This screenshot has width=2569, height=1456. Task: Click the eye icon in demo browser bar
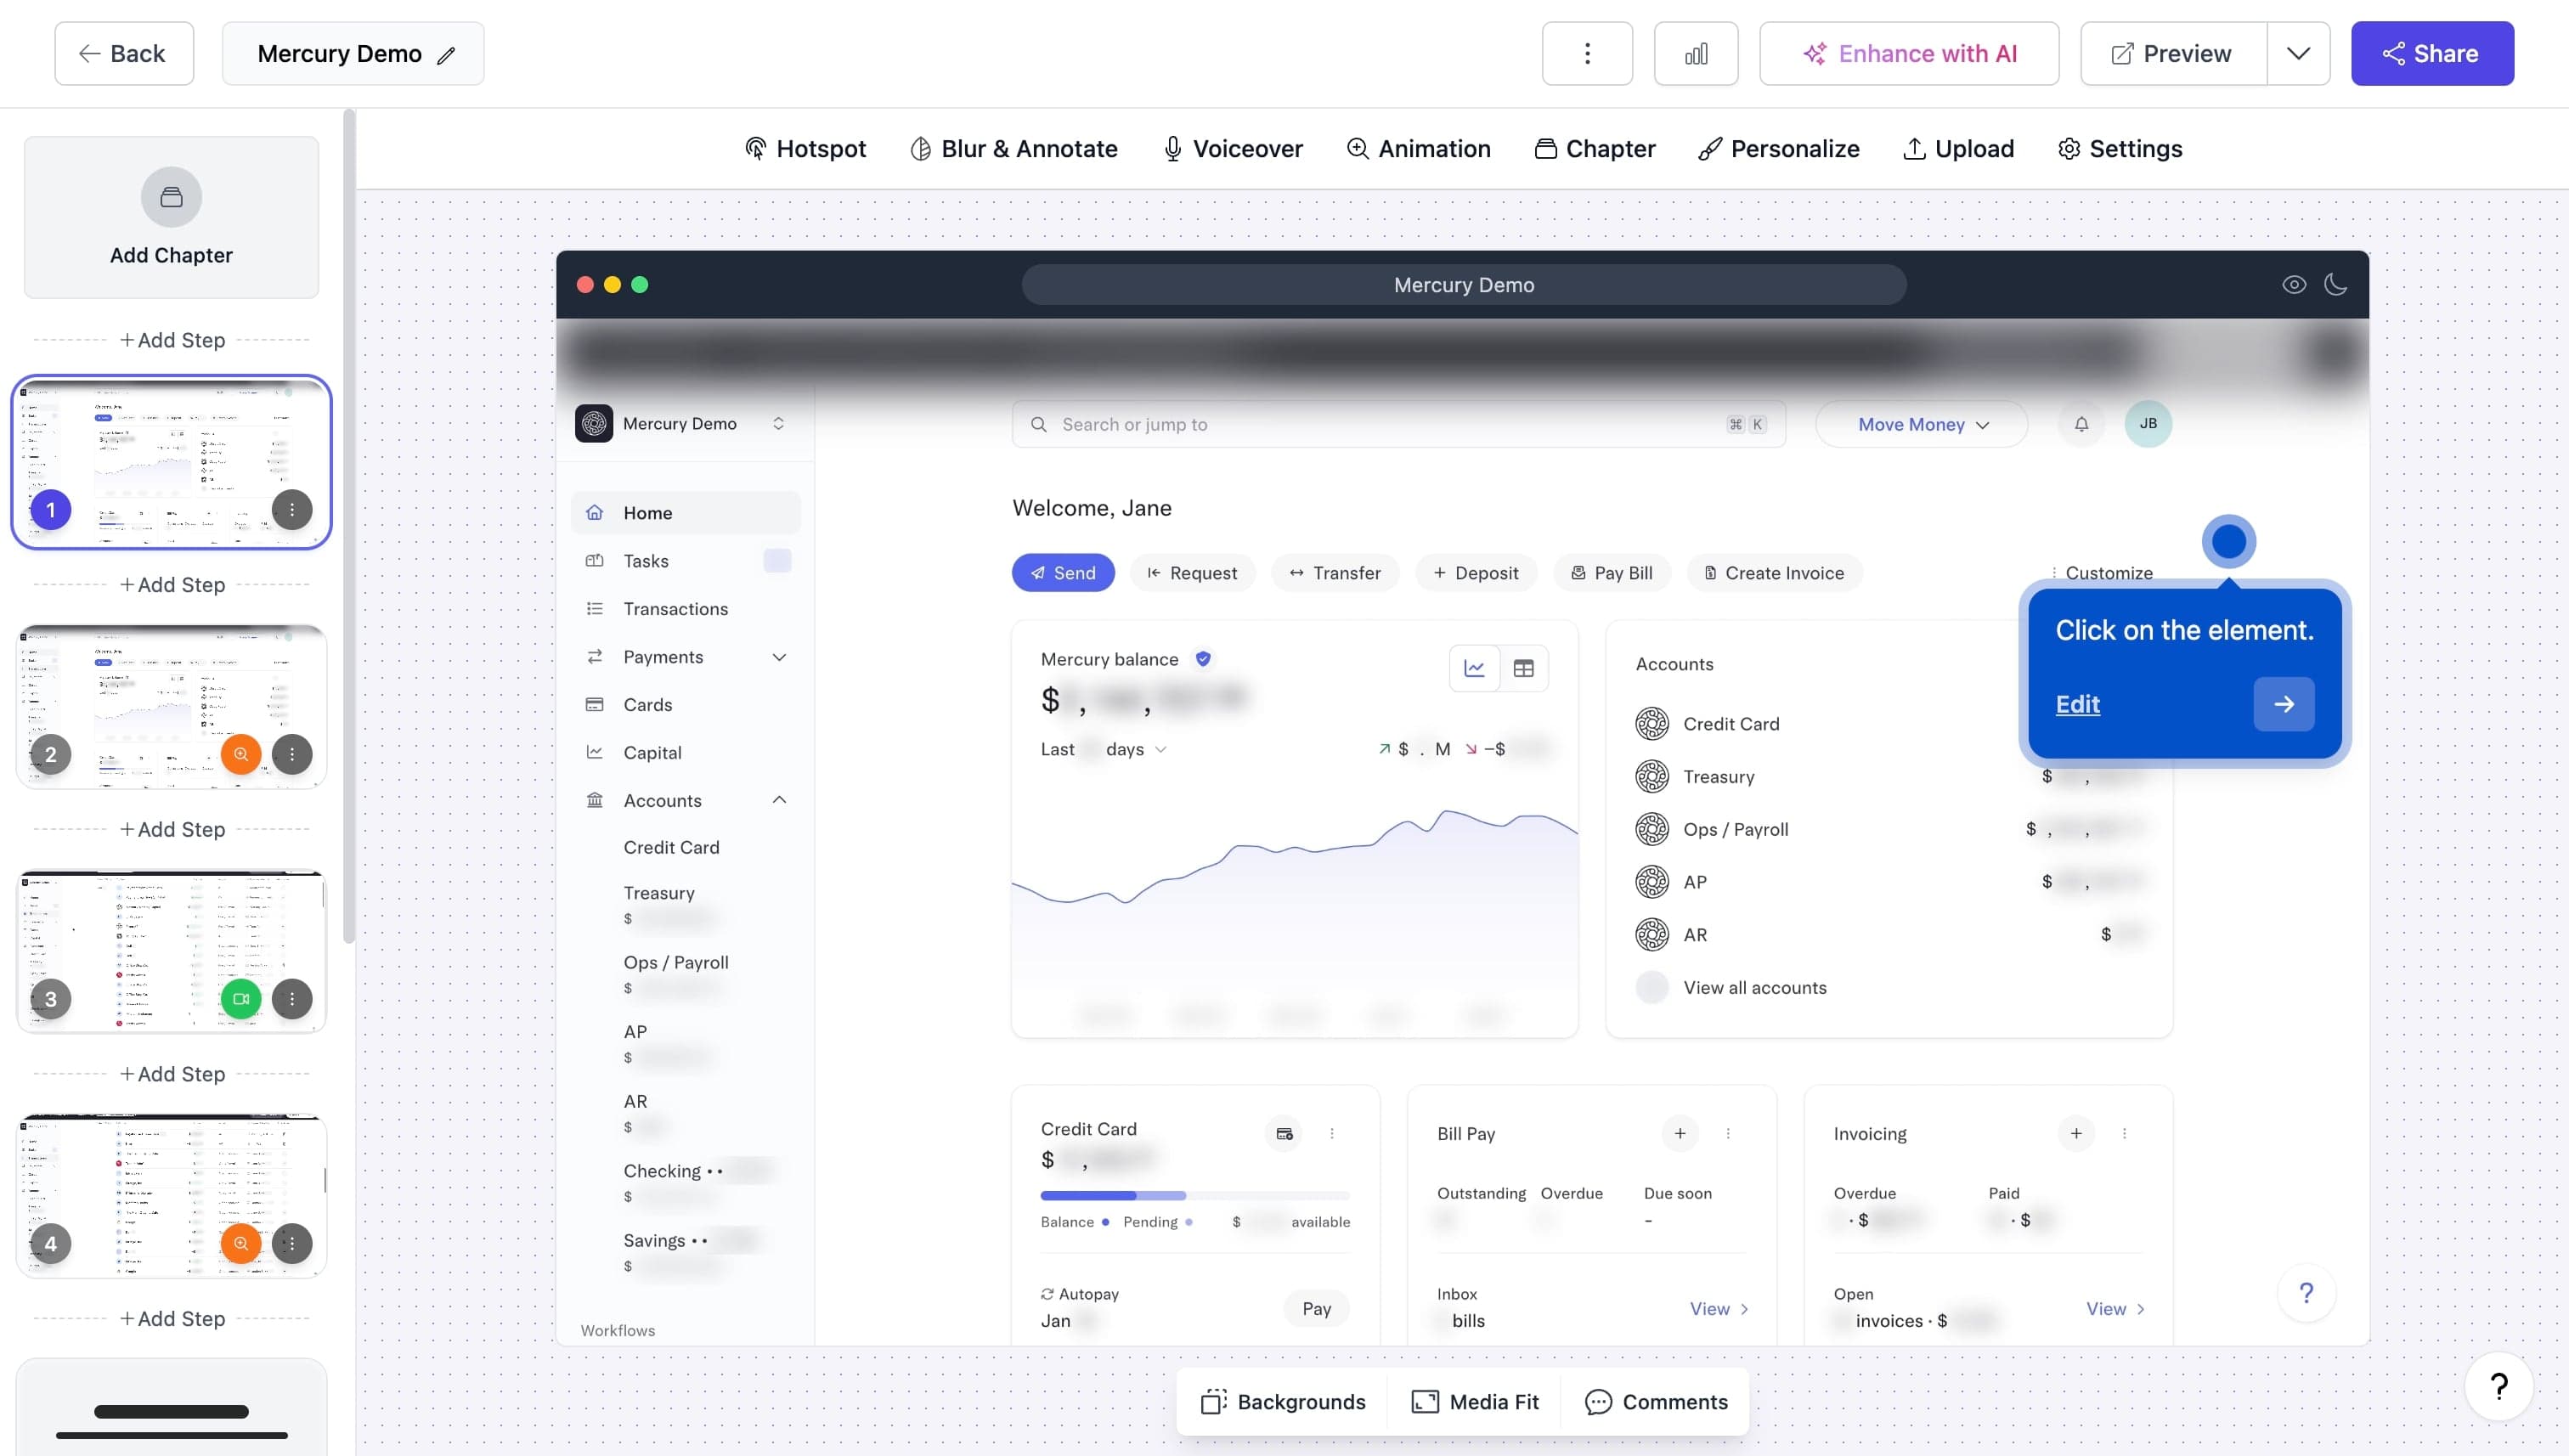click(x=2294, y=285)
